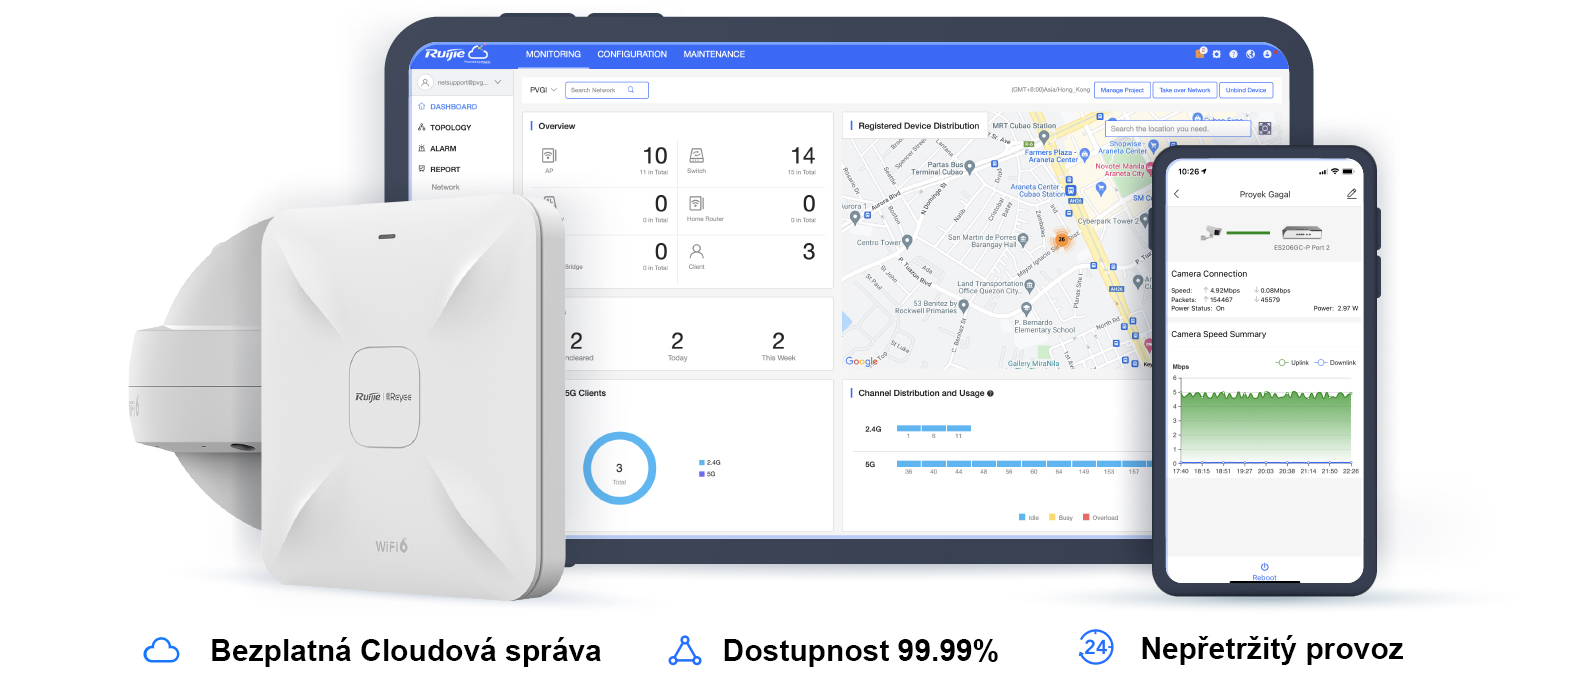Click the 2.4G channel 6 bar
The image size is (1575, 695).
[x=933, y=428]
